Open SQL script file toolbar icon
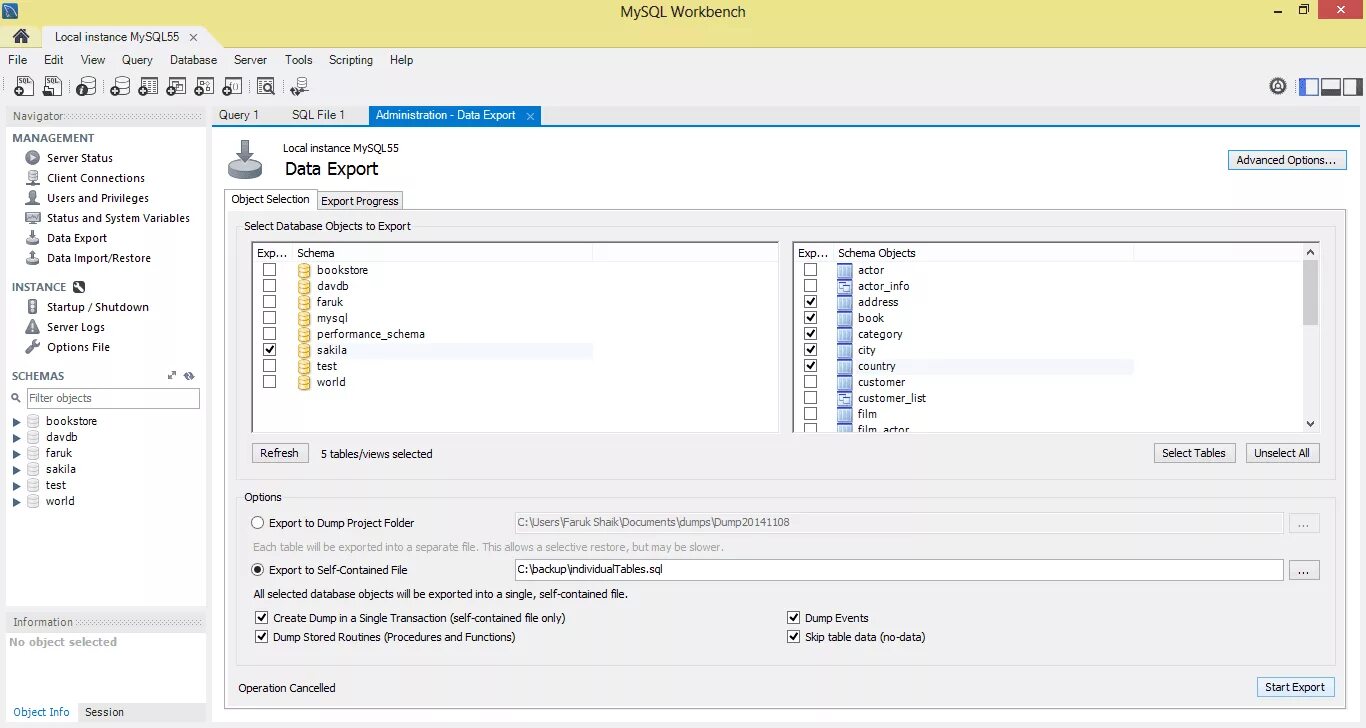This screenshot has width=1366, height=728. tap(53, 87)
